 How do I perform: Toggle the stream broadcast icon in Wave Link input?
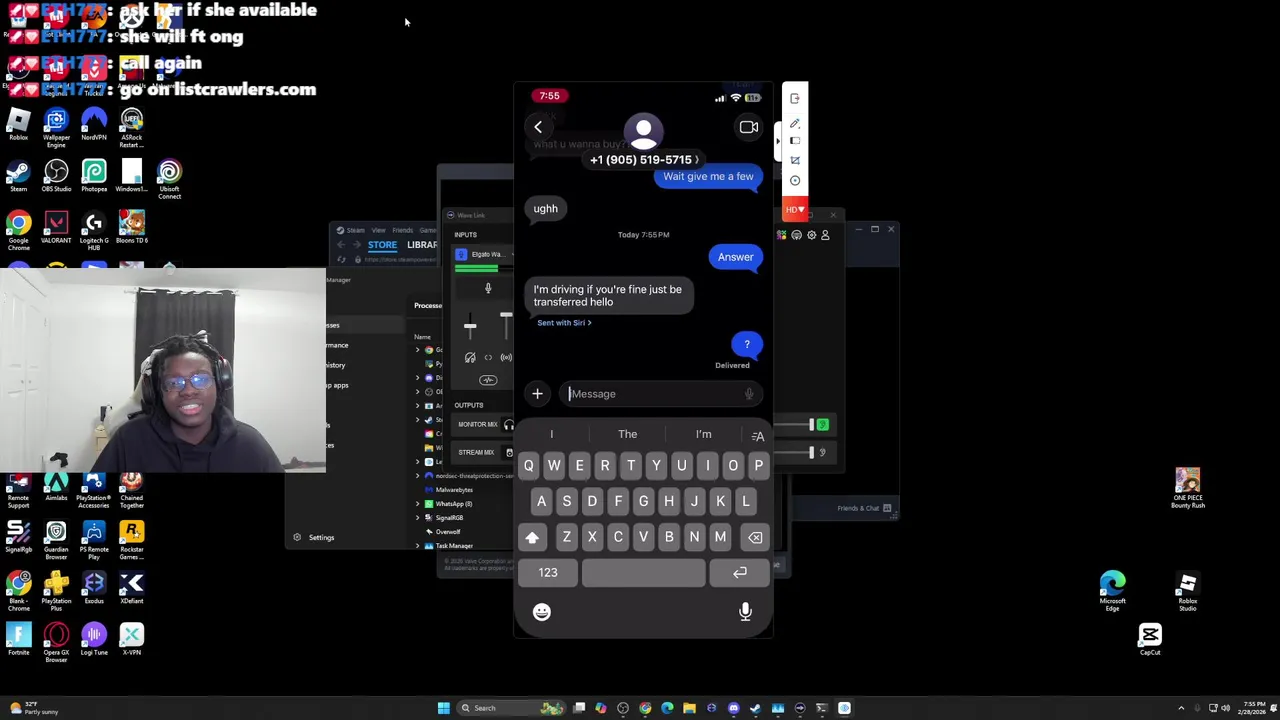(x=506, y=358)
